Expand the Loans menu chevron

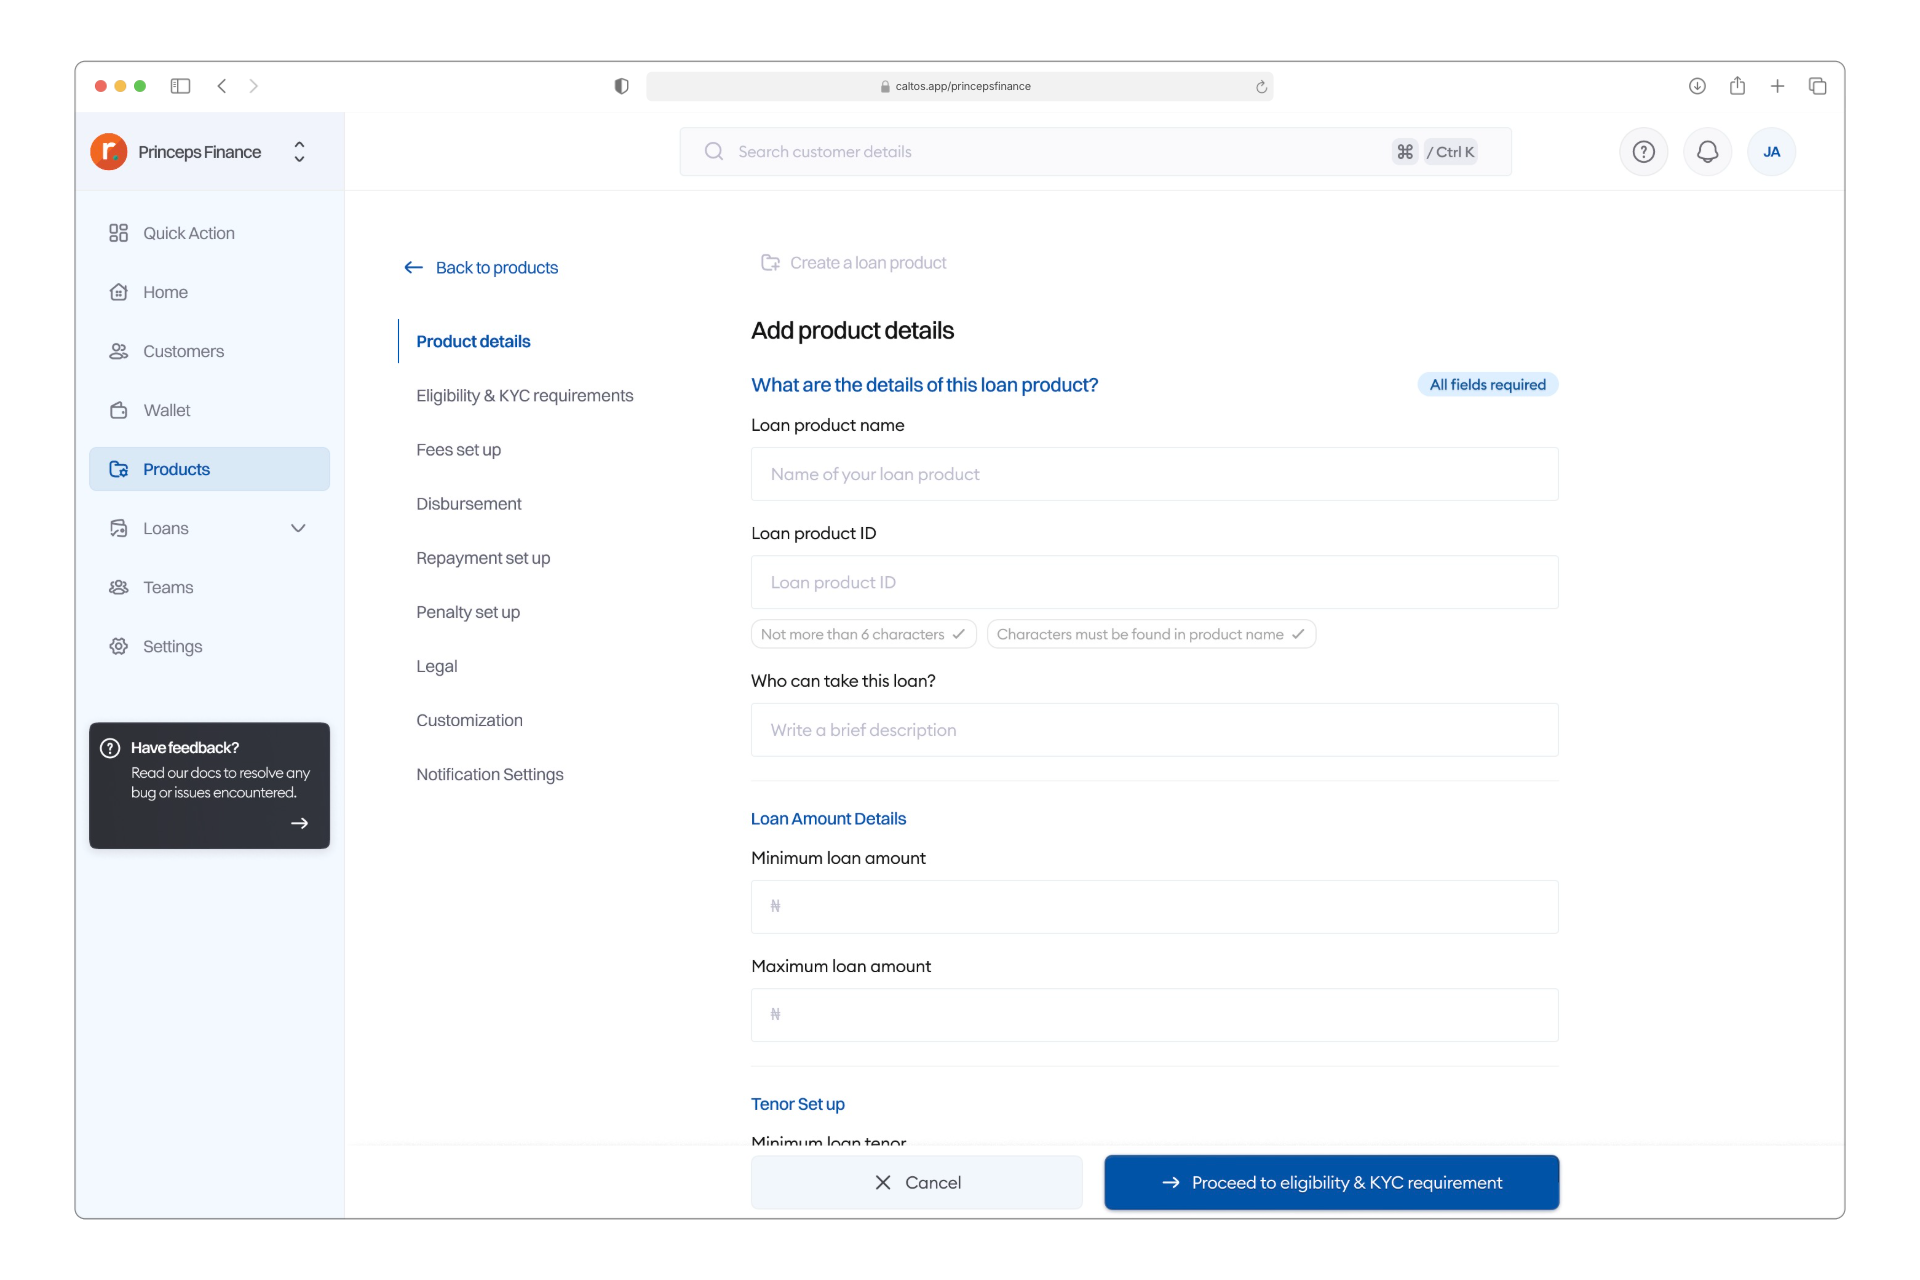click(x=298, y=528)
